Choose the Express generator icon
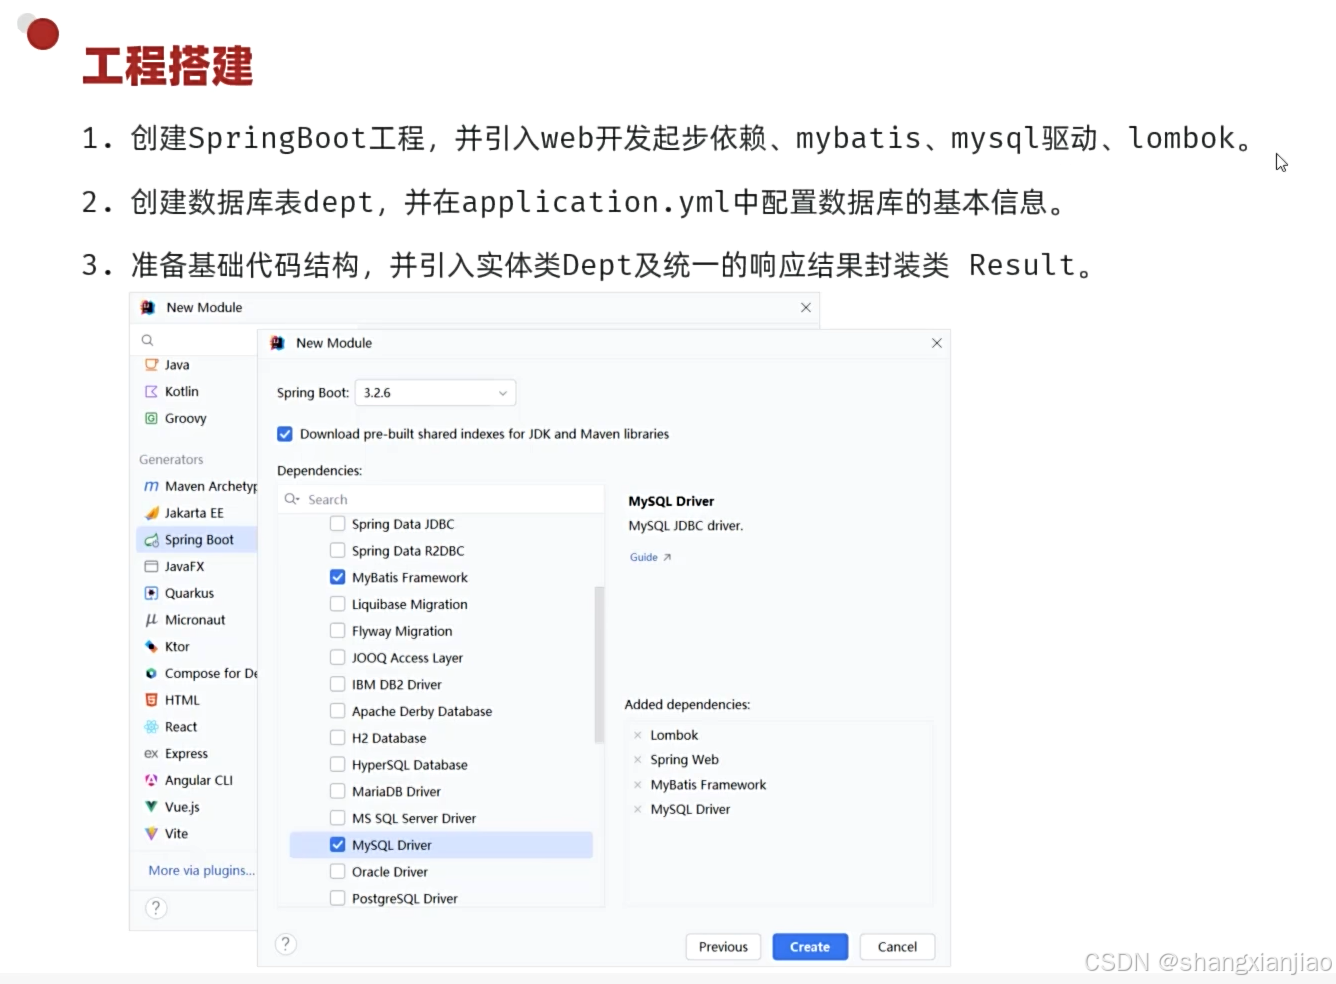The width and height of the screenshot is (1336, 984). coord(151,754)
